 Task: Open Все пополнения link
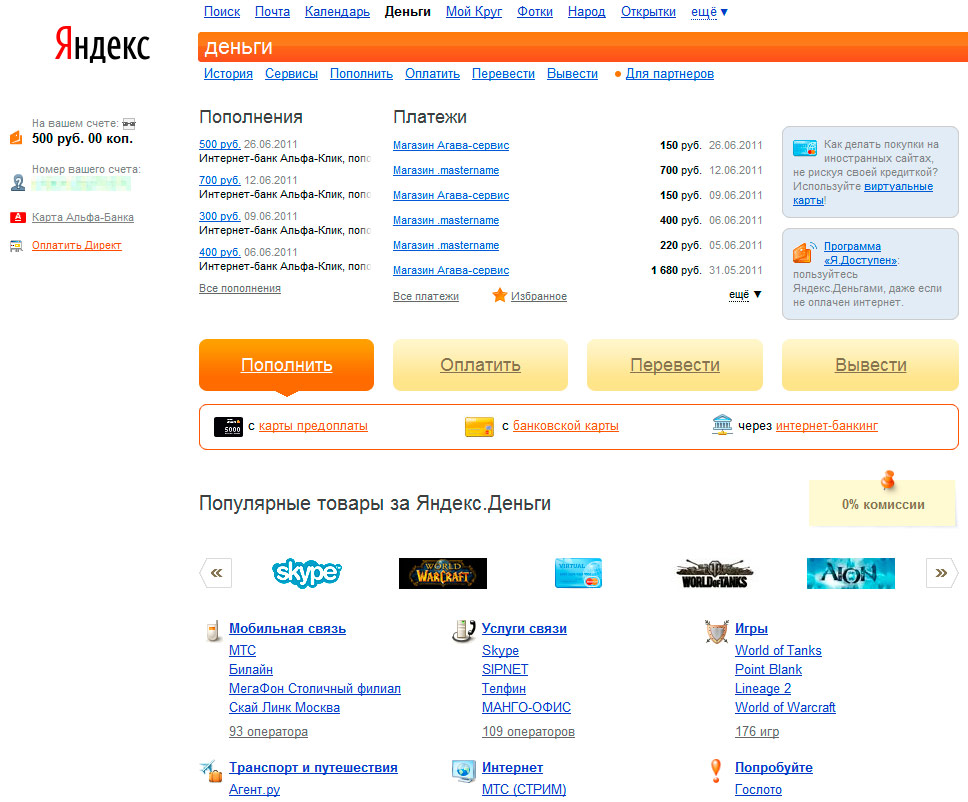pyautogui.click(x=240, y=288)
